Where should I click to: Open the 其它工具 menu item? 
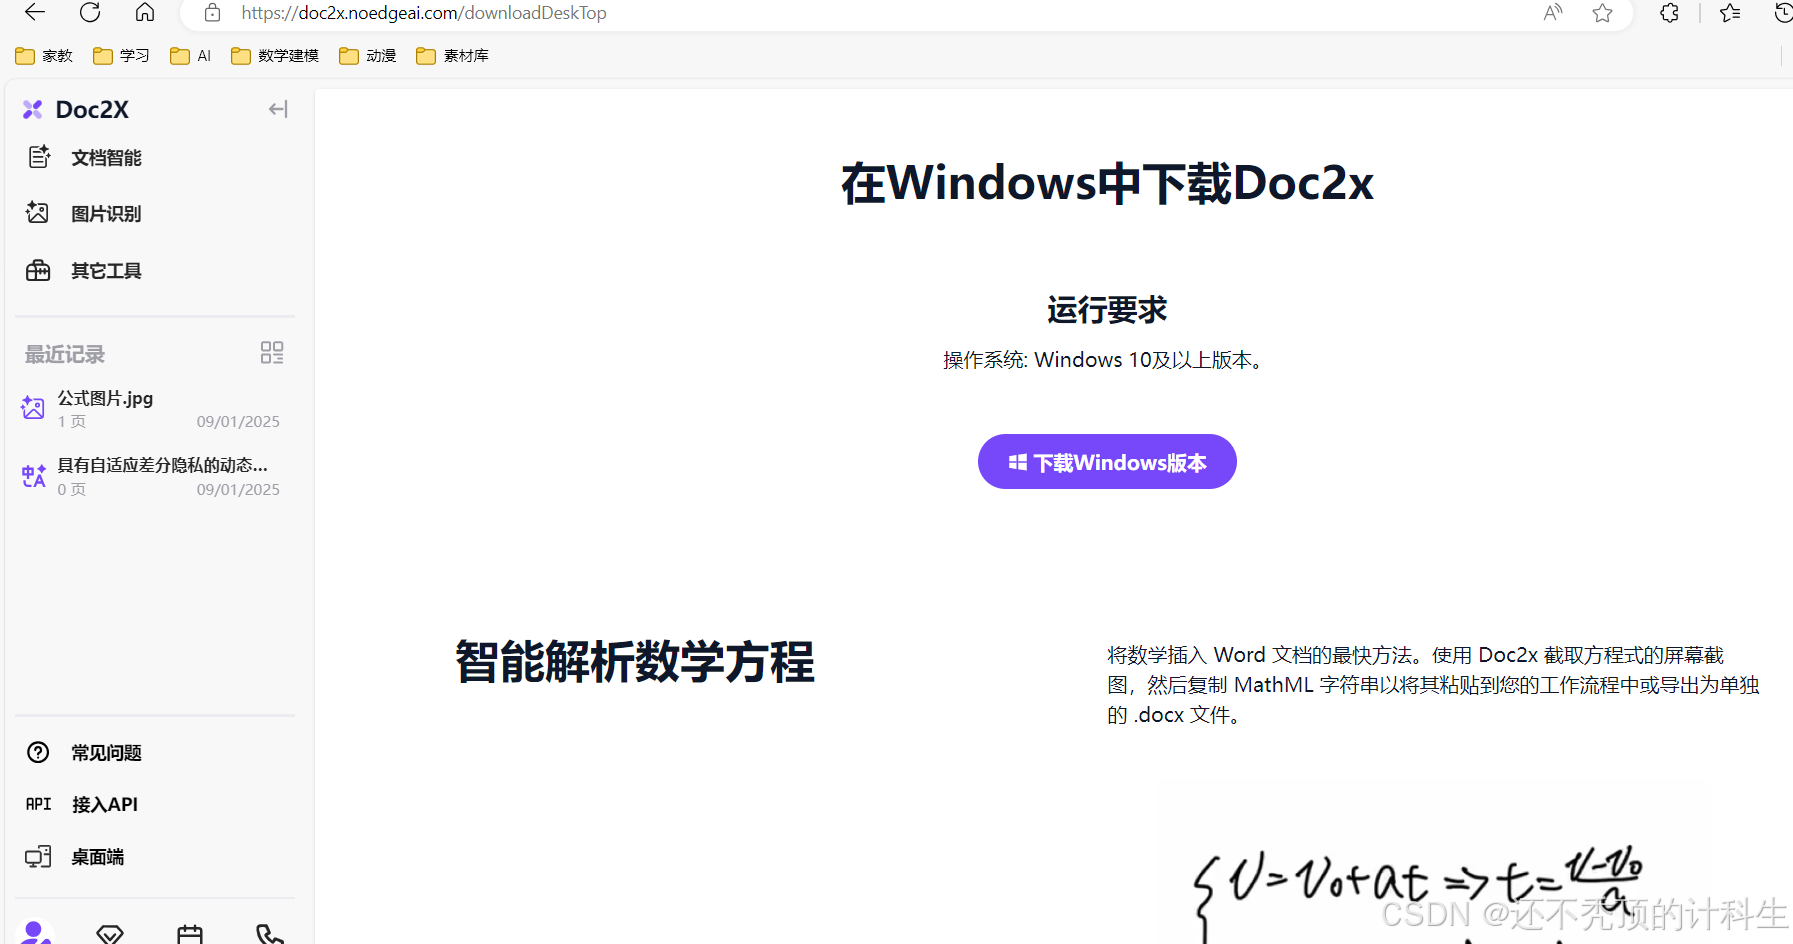click(x=106, y=271)
